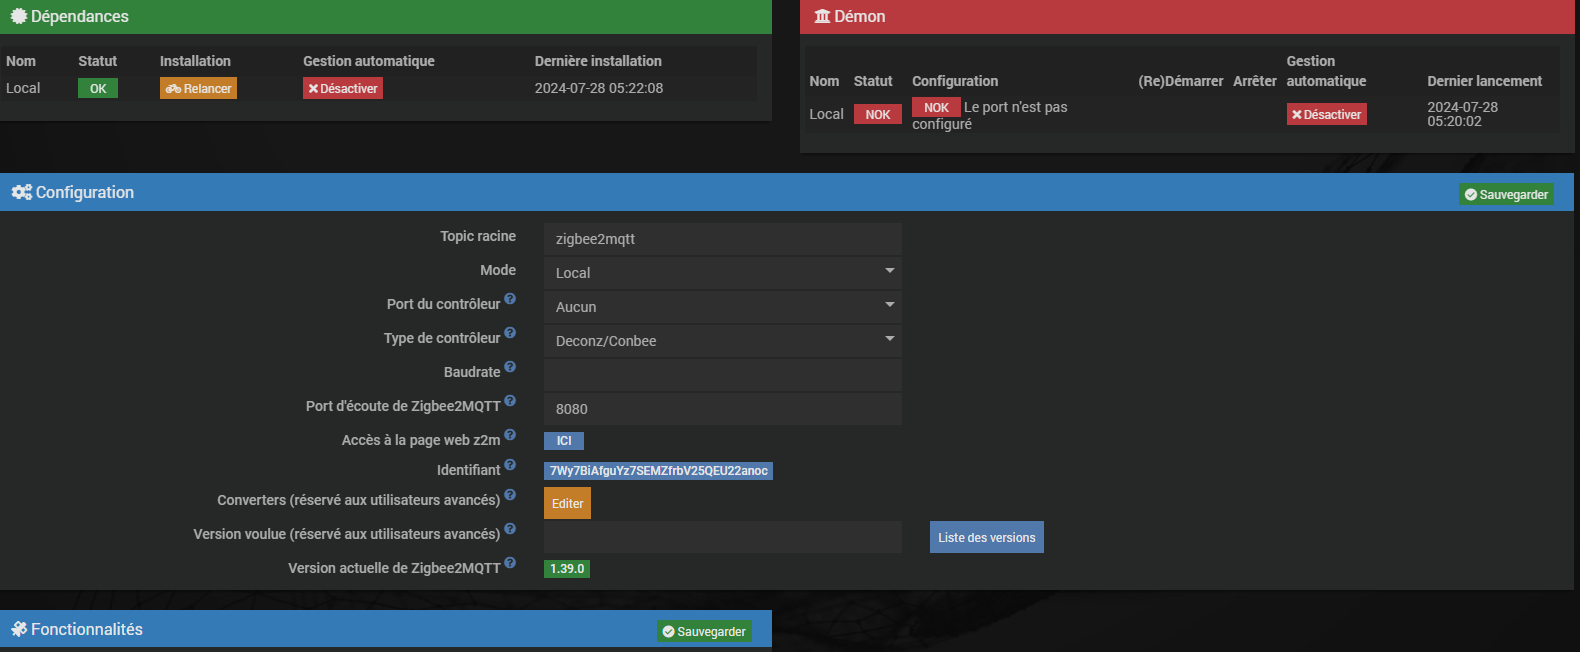
Task: Expand Type de contrôleur dropdown Deconz/Conbee
Action: tap(723, 340)
